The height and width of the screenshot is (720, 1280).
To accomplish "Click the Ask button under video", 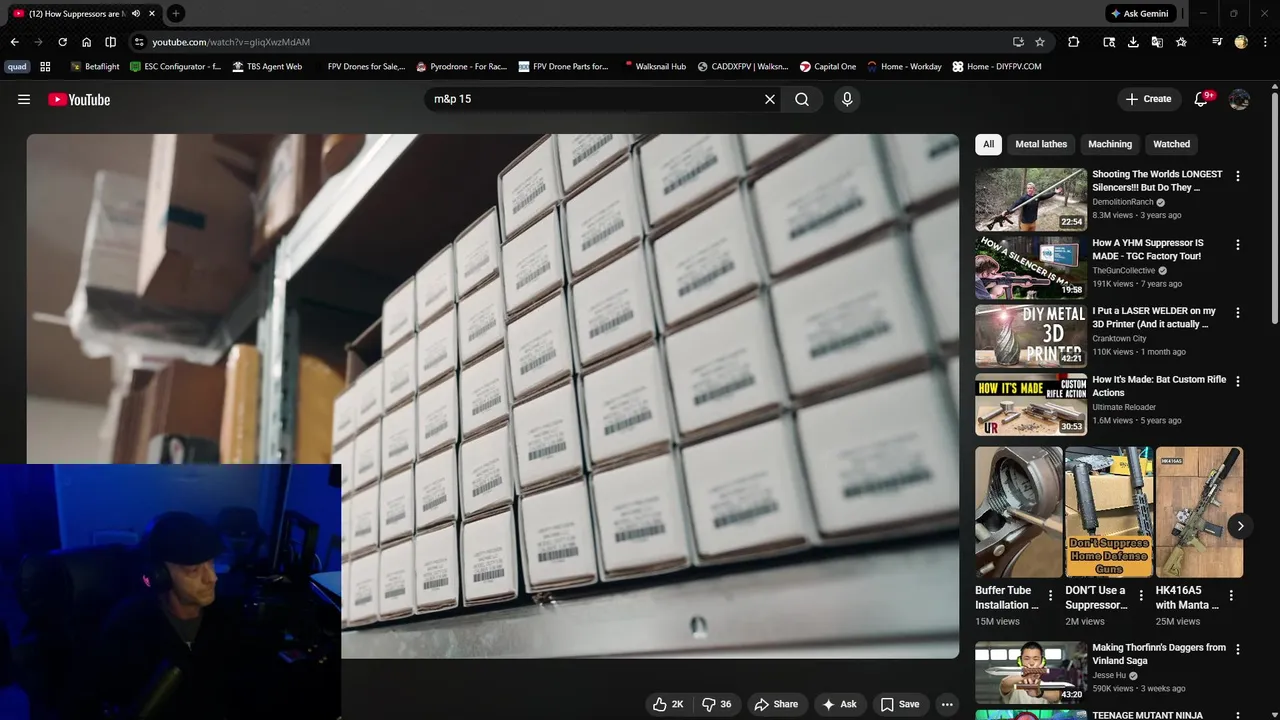I will [x=840, y=704].
